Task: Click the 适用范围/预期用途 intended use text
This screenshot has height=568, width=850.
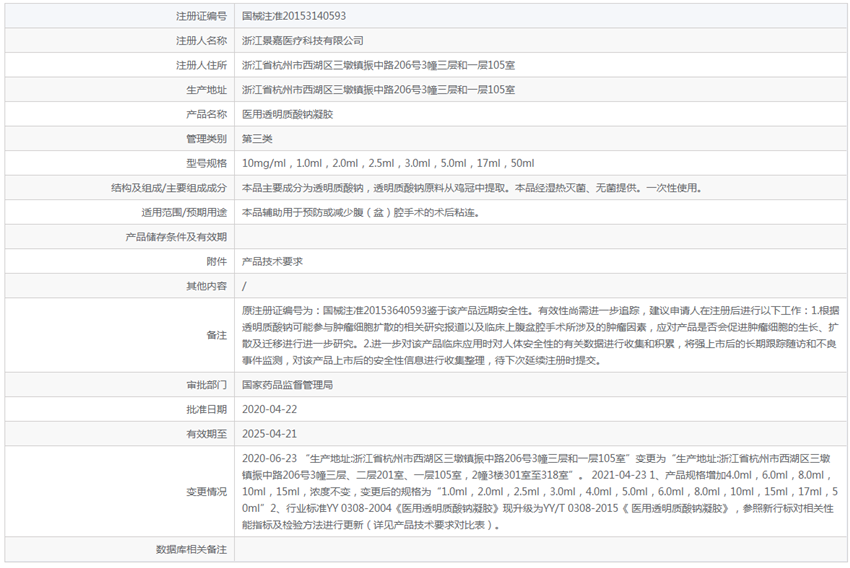Action: pyautogui.click(x=360, y=212)
